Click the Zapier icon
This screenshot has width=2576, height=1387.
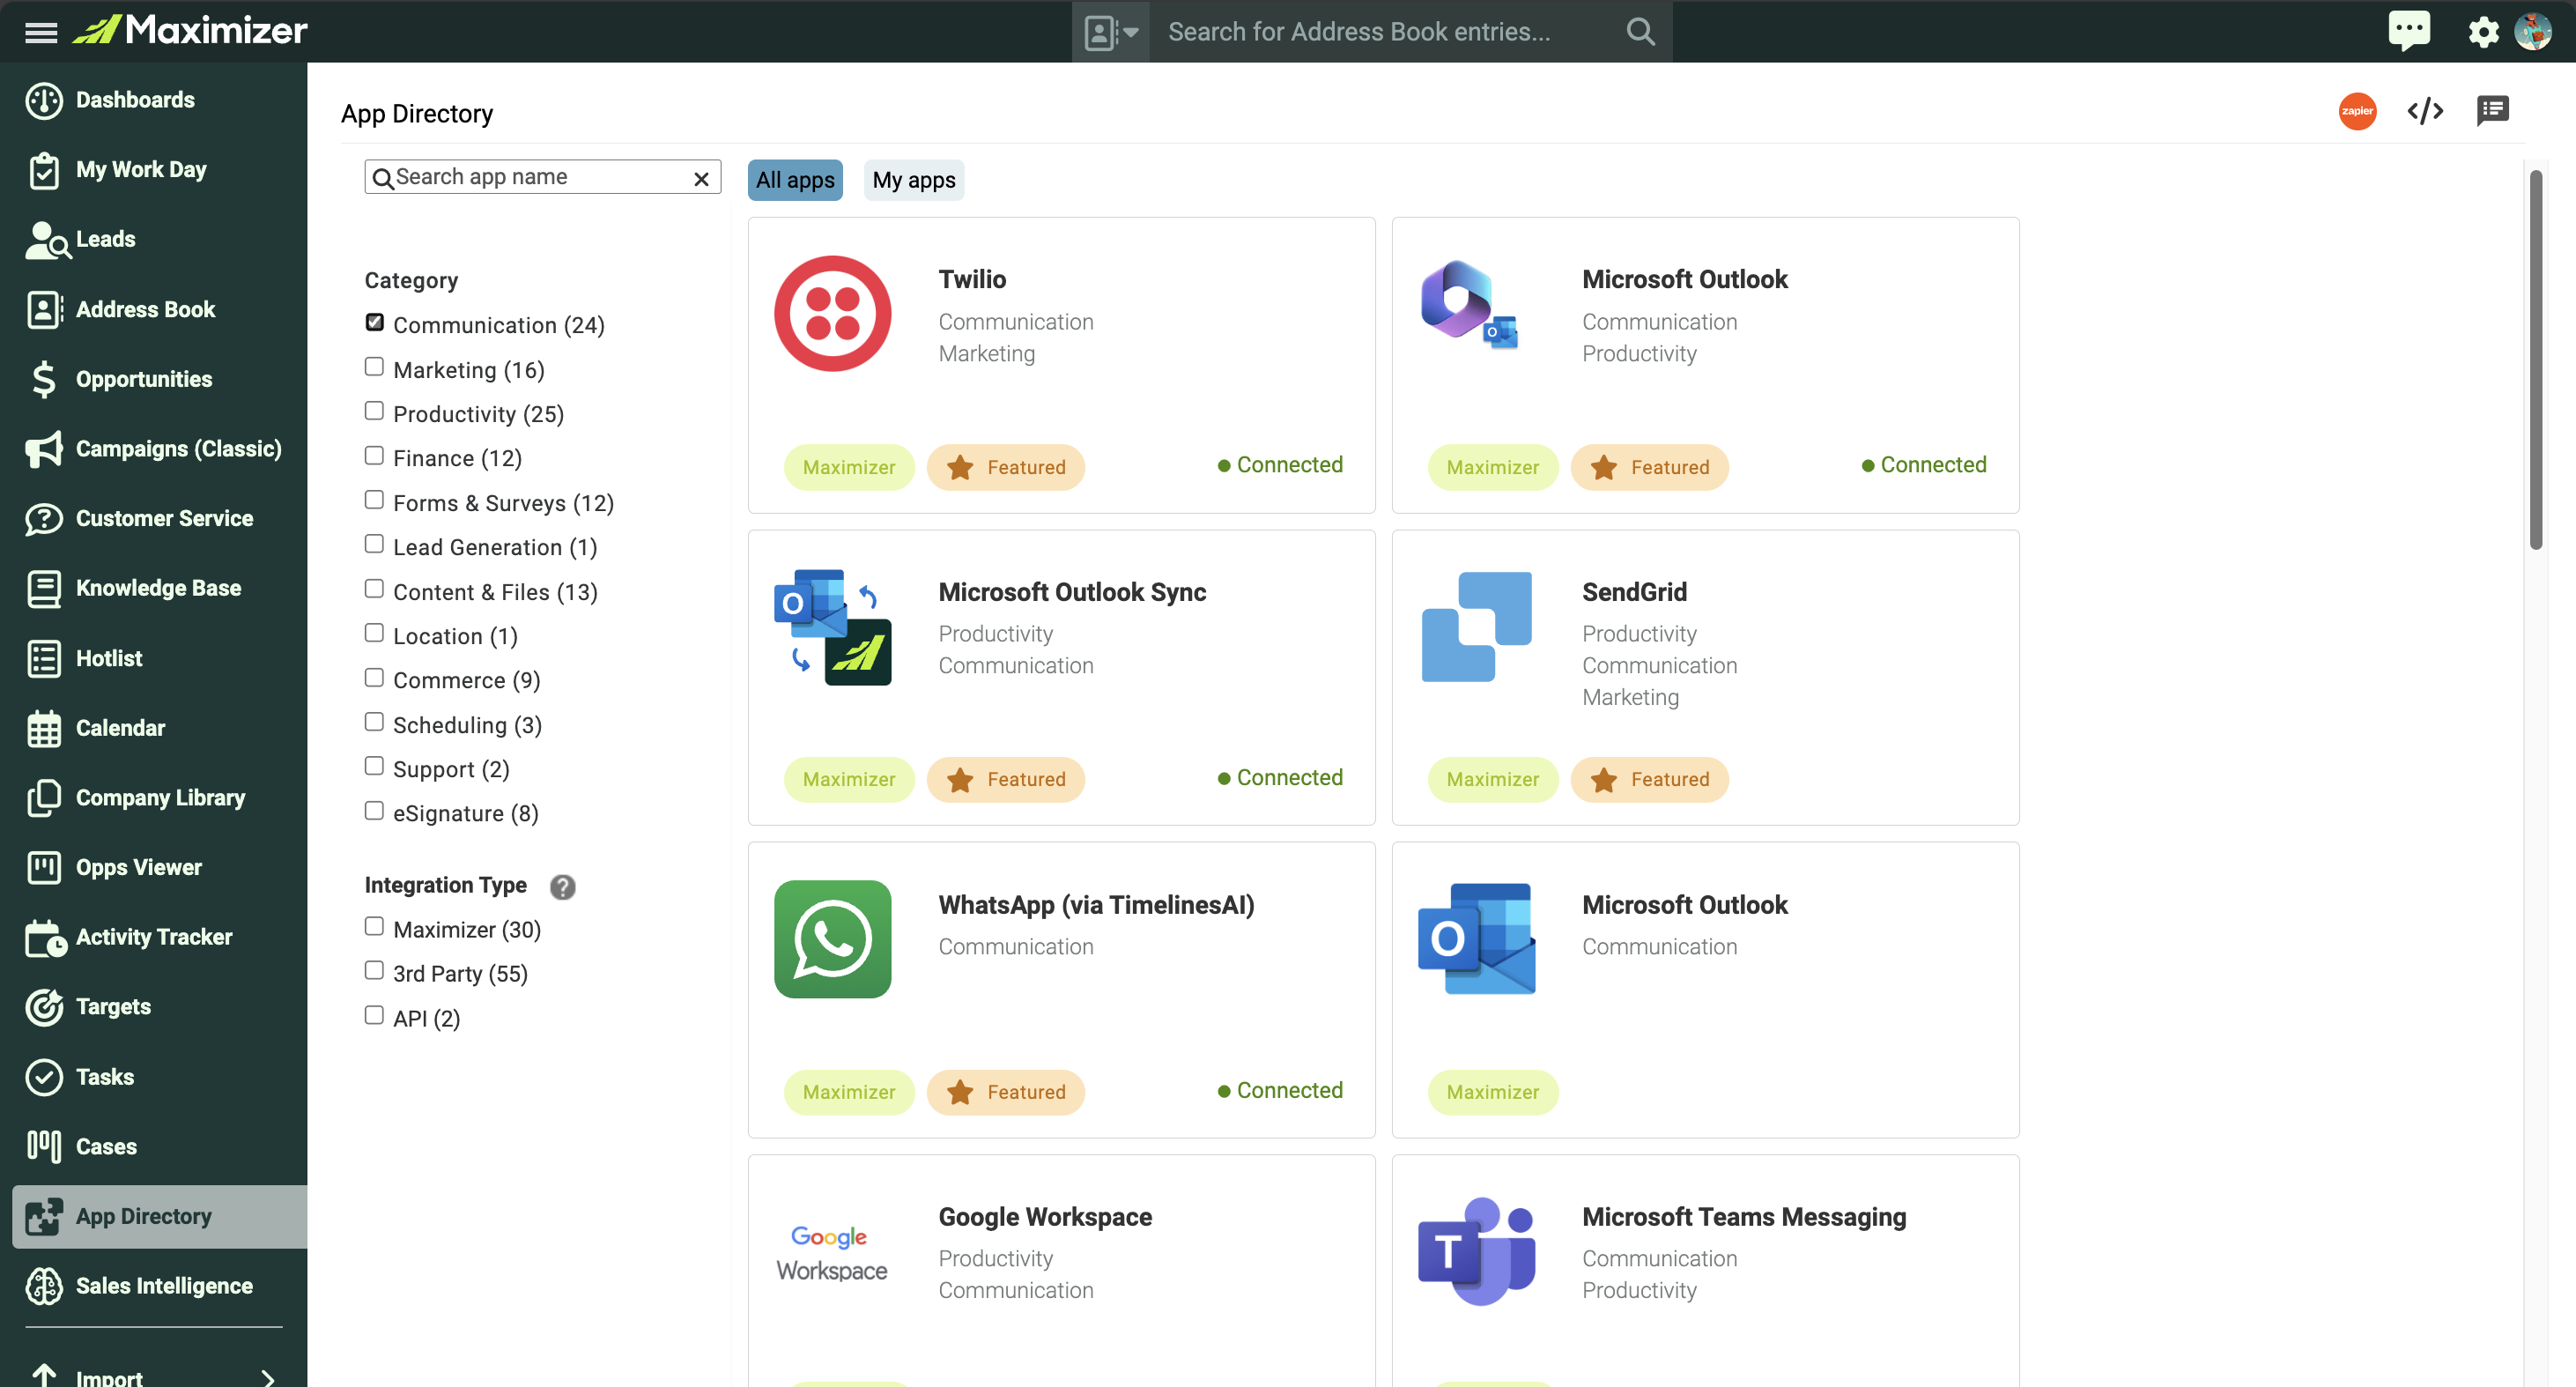2357,111
